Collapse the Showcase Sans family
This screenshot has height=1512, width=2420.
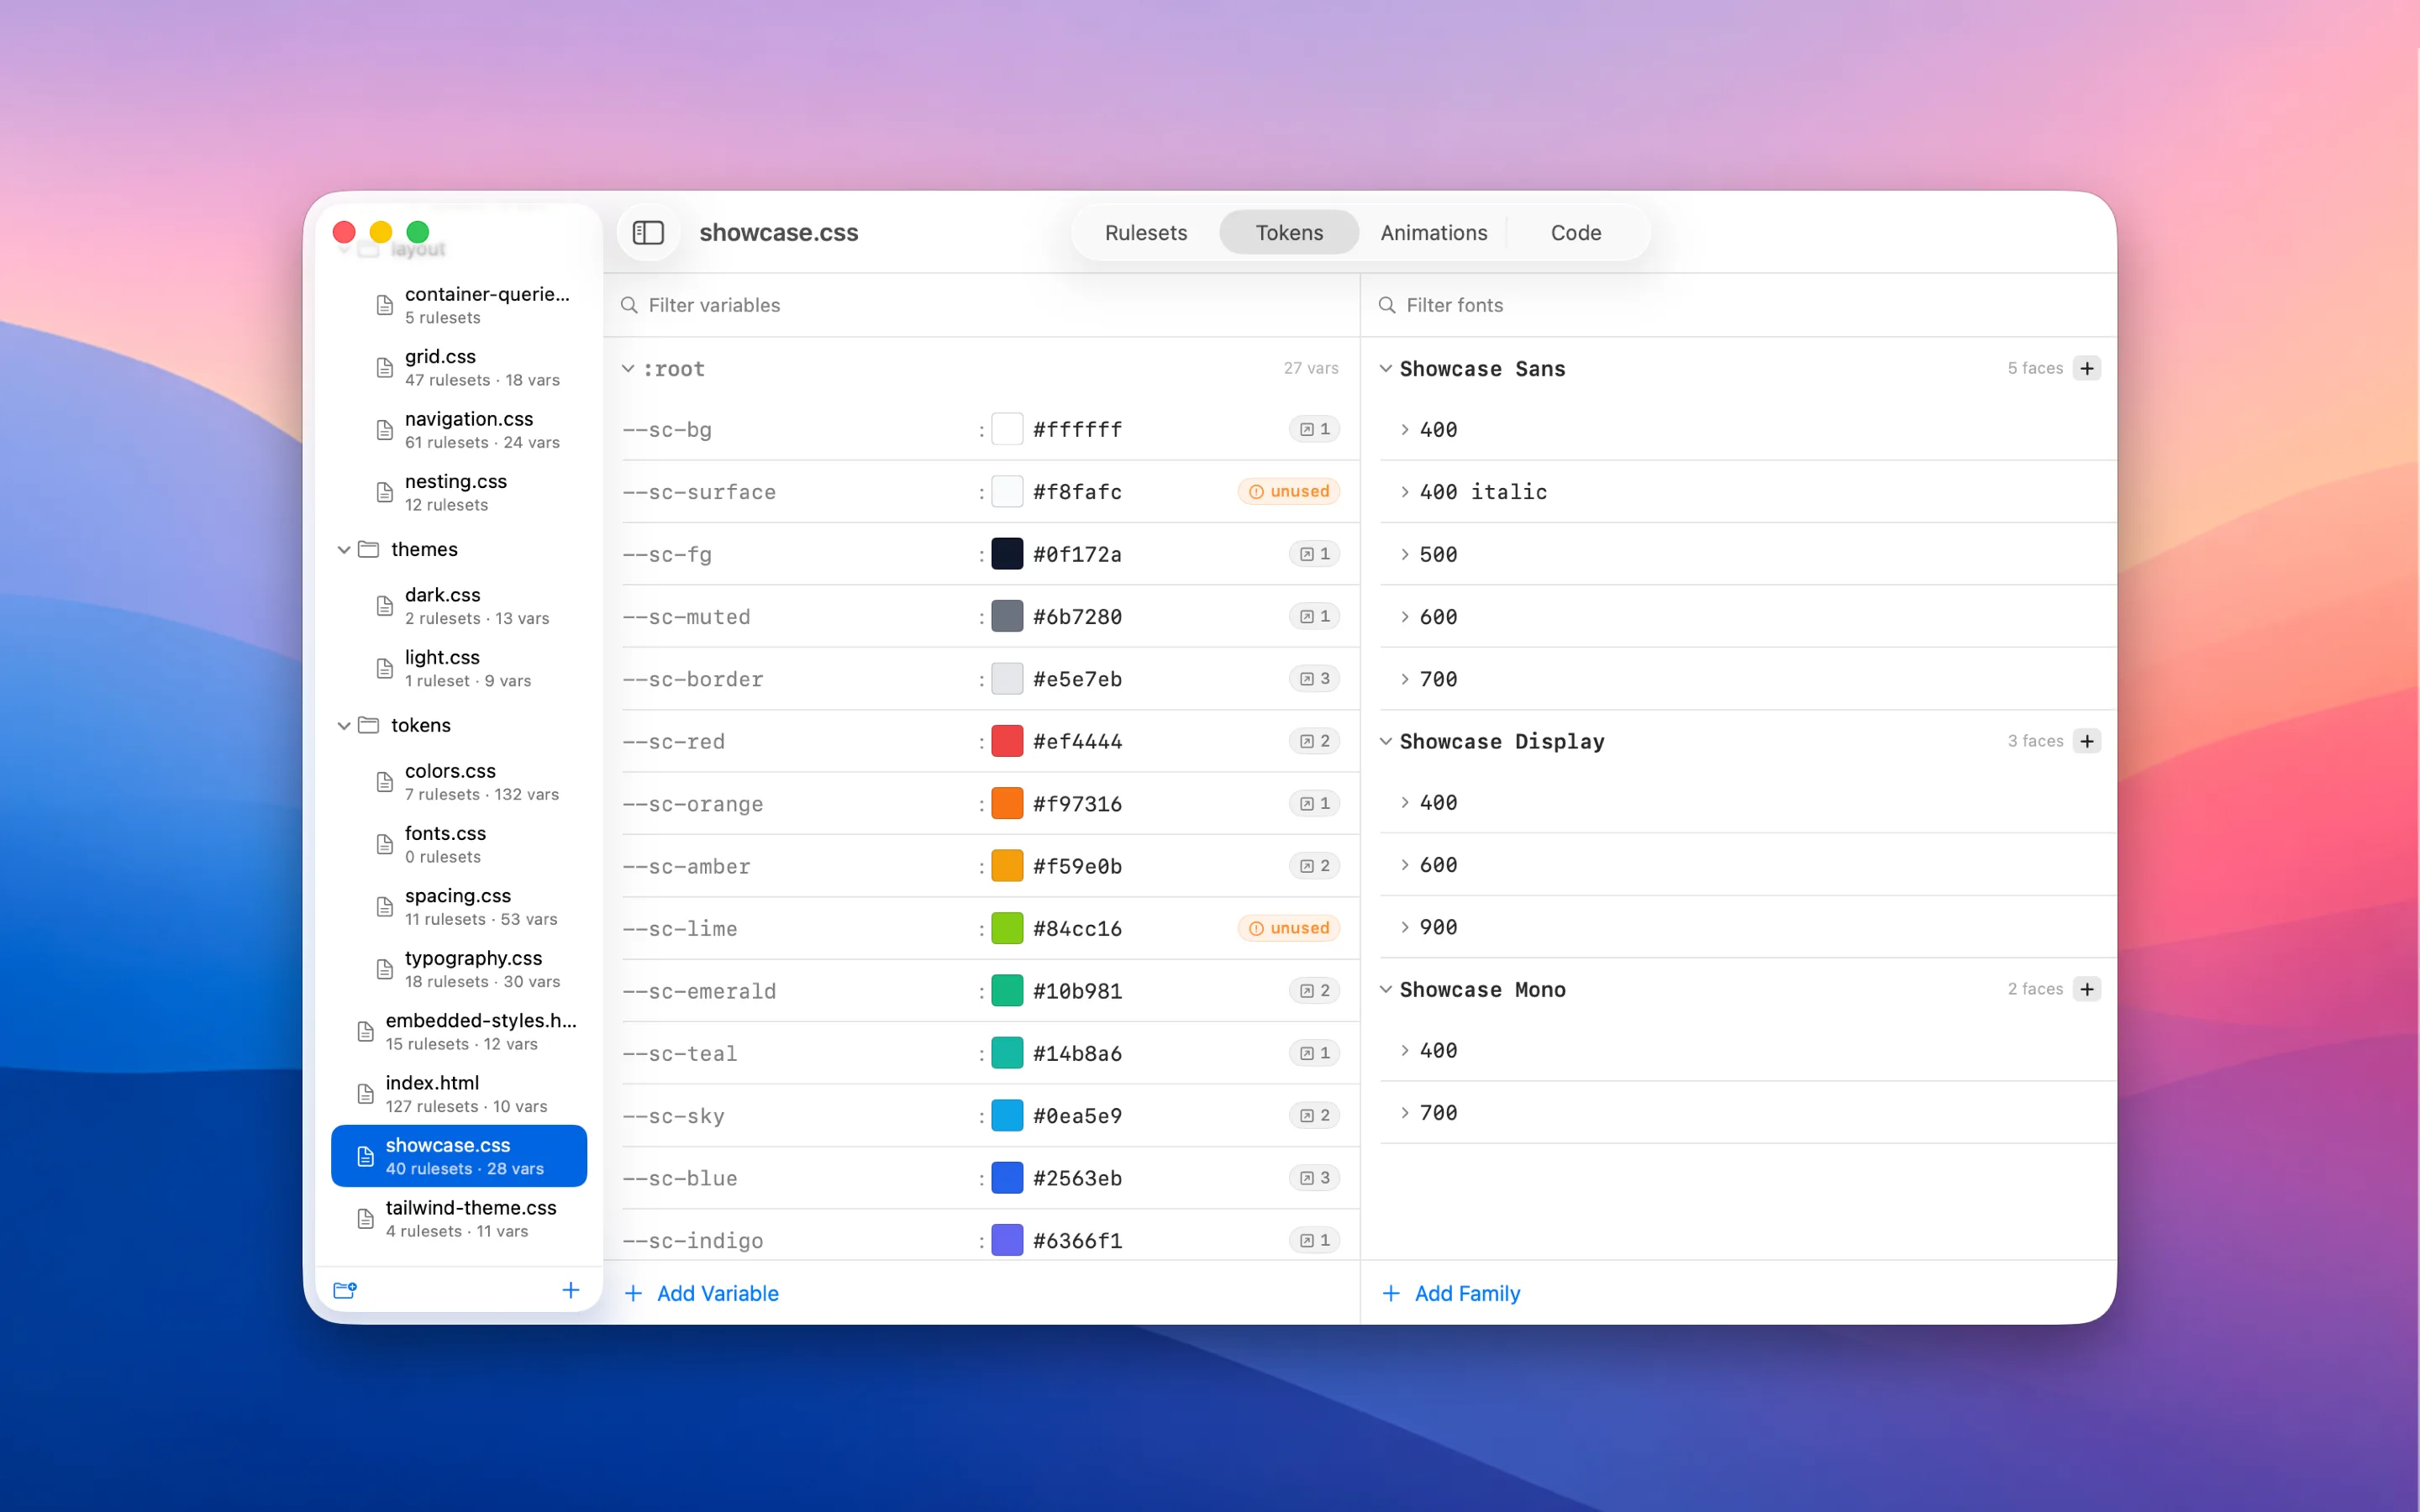(1386, 369)
